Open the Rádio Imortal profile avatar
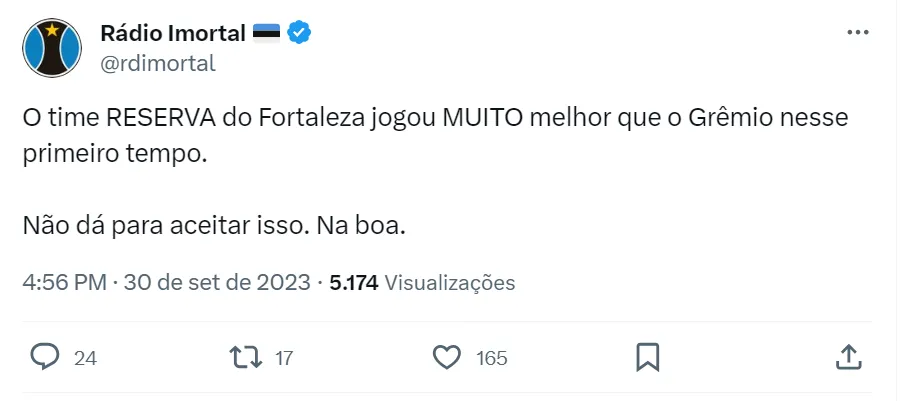Image resolution: width=916 pixels, height=401 pixels. pos(53,48)
